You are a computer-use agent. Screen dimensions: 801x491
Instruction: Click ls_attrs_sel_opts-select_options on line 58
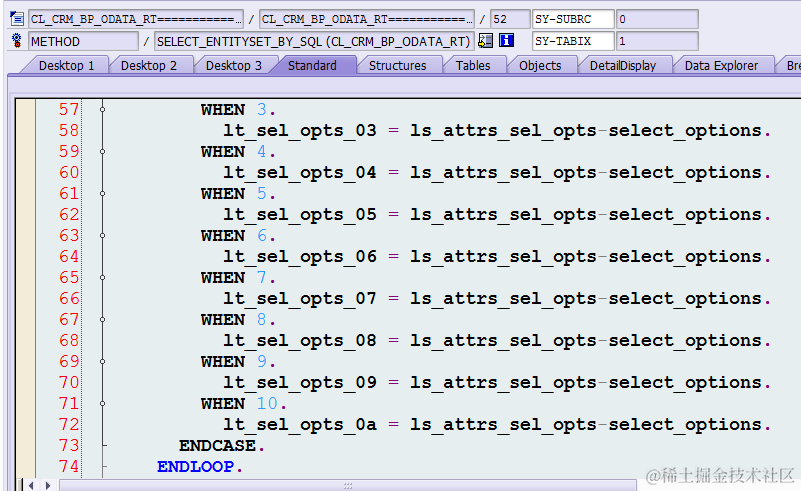point(586,131)
